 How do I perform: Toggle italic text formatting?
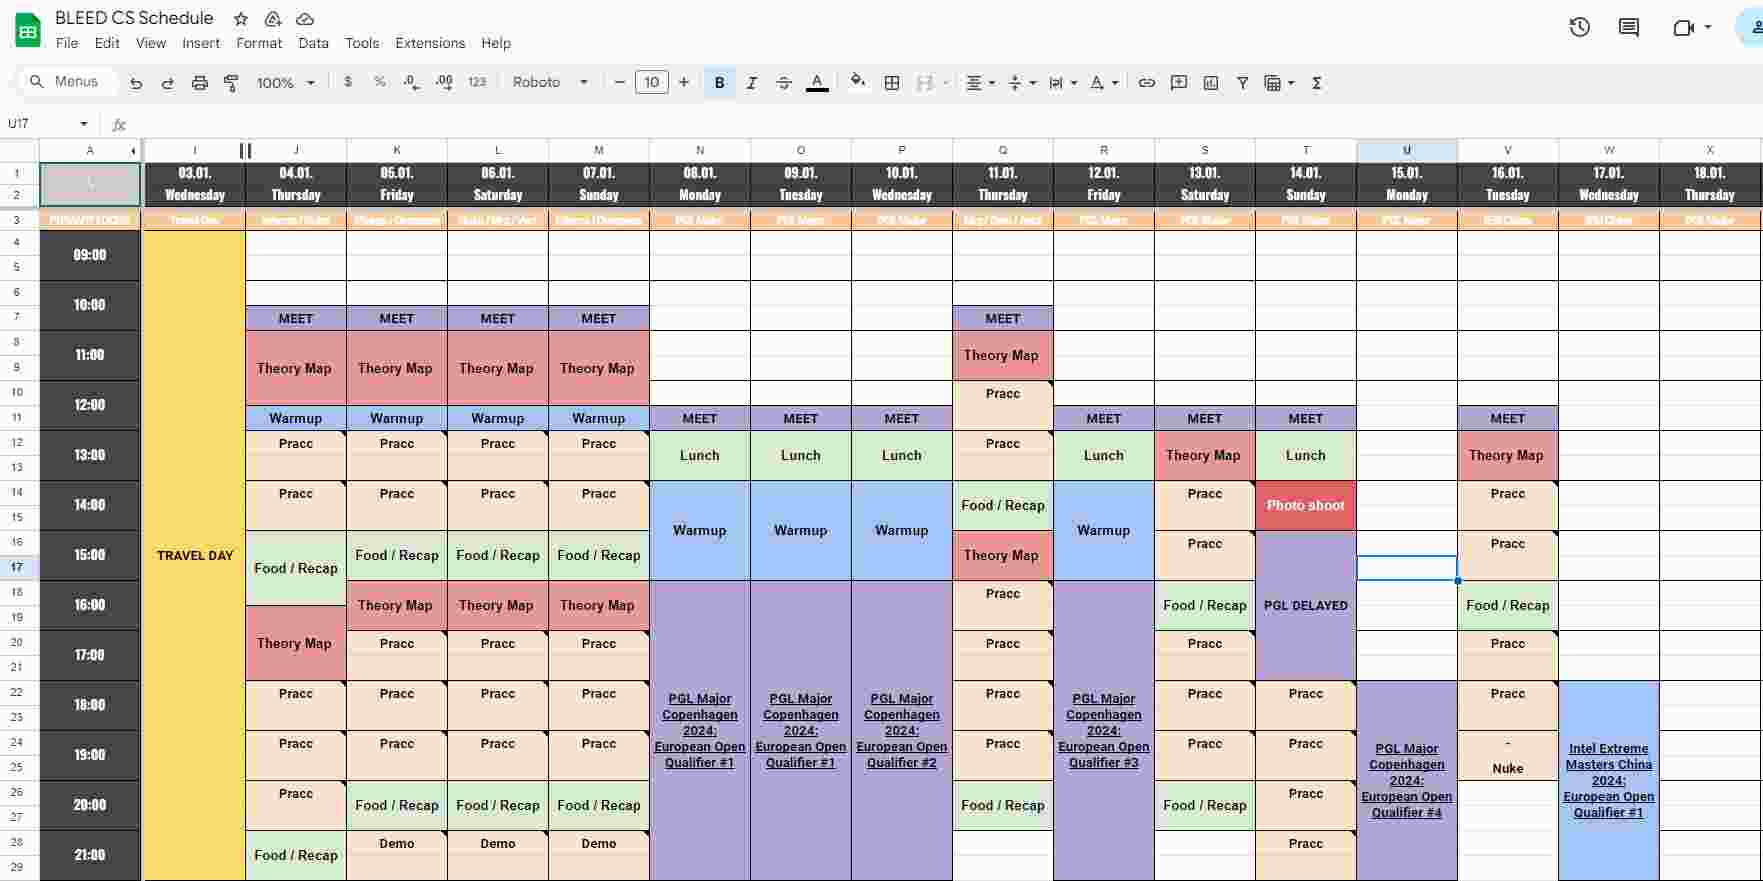(751, 83)
